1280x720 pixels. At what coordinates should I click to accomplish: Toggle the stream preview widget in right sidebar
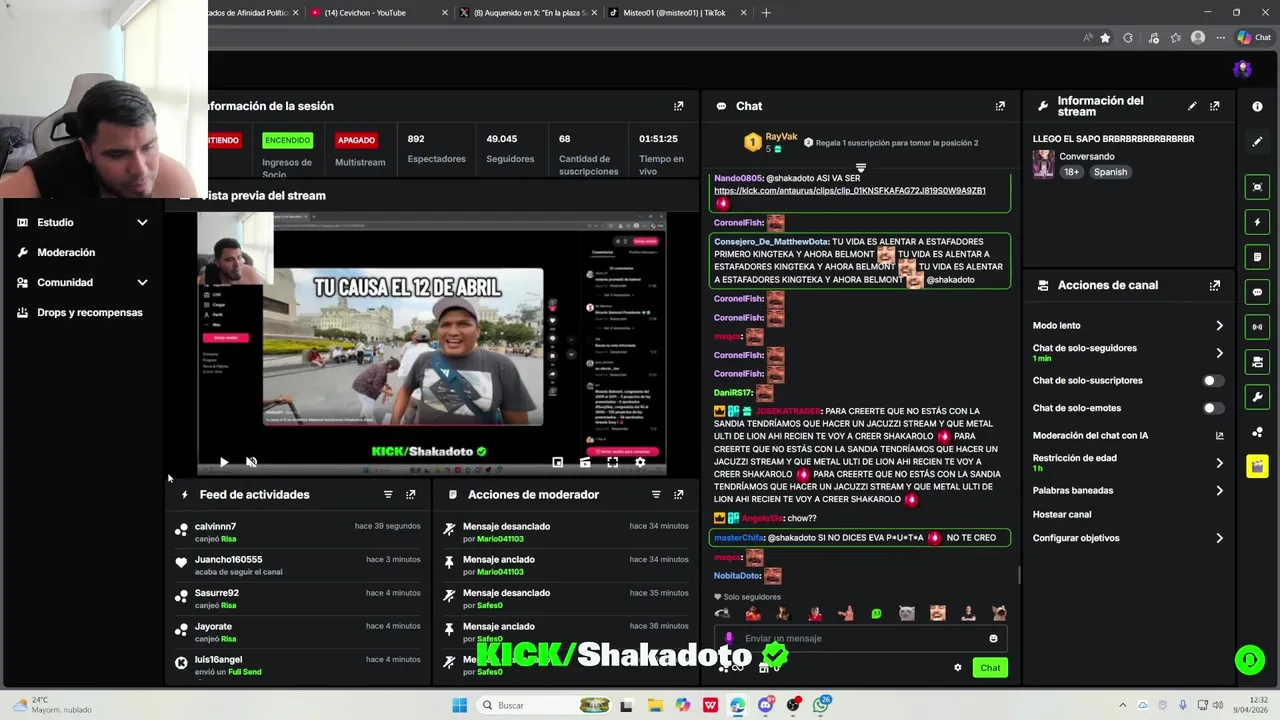1257,187
